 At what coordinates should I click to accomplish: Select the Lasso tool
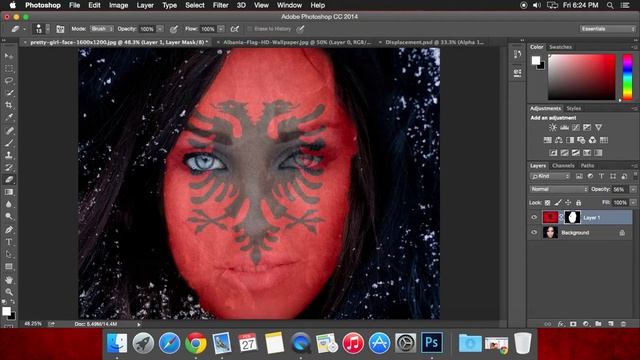tap(9, 81)
